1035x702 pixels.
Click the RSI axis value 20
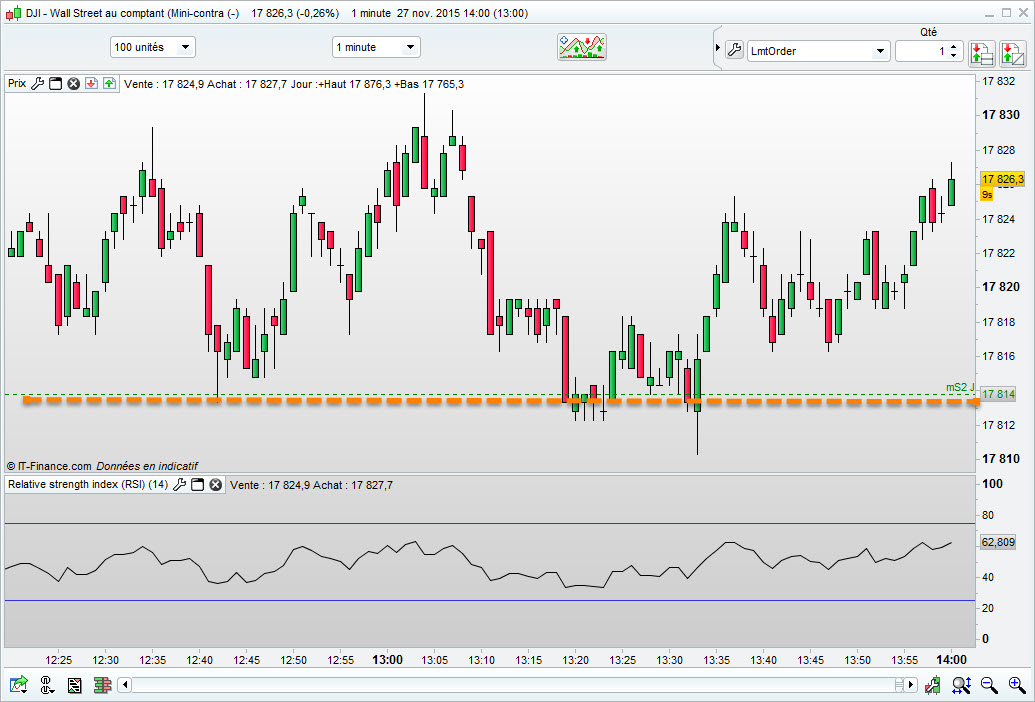(x=988, y=608)
